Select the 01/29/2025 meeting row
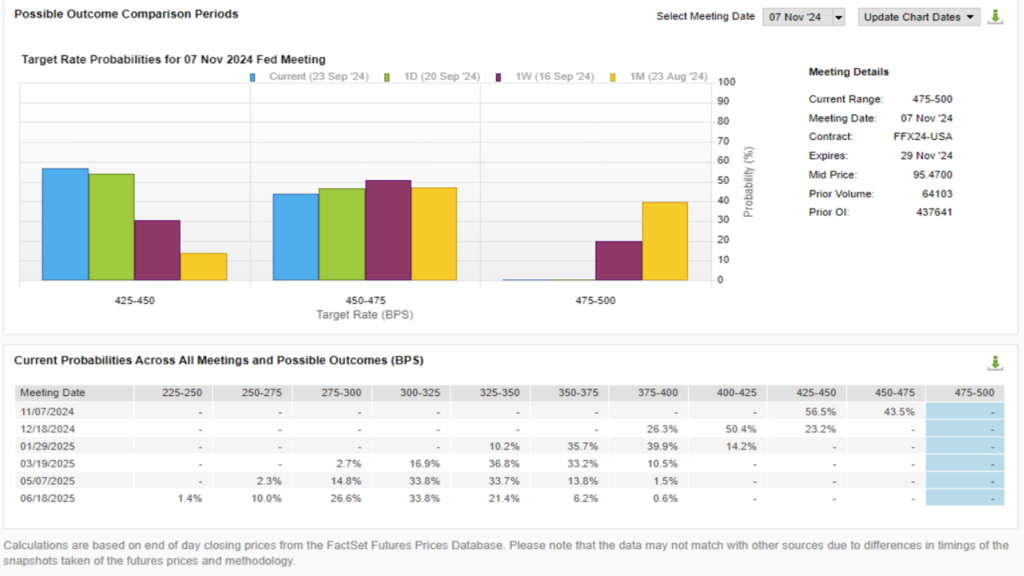 tap(509, 447)
